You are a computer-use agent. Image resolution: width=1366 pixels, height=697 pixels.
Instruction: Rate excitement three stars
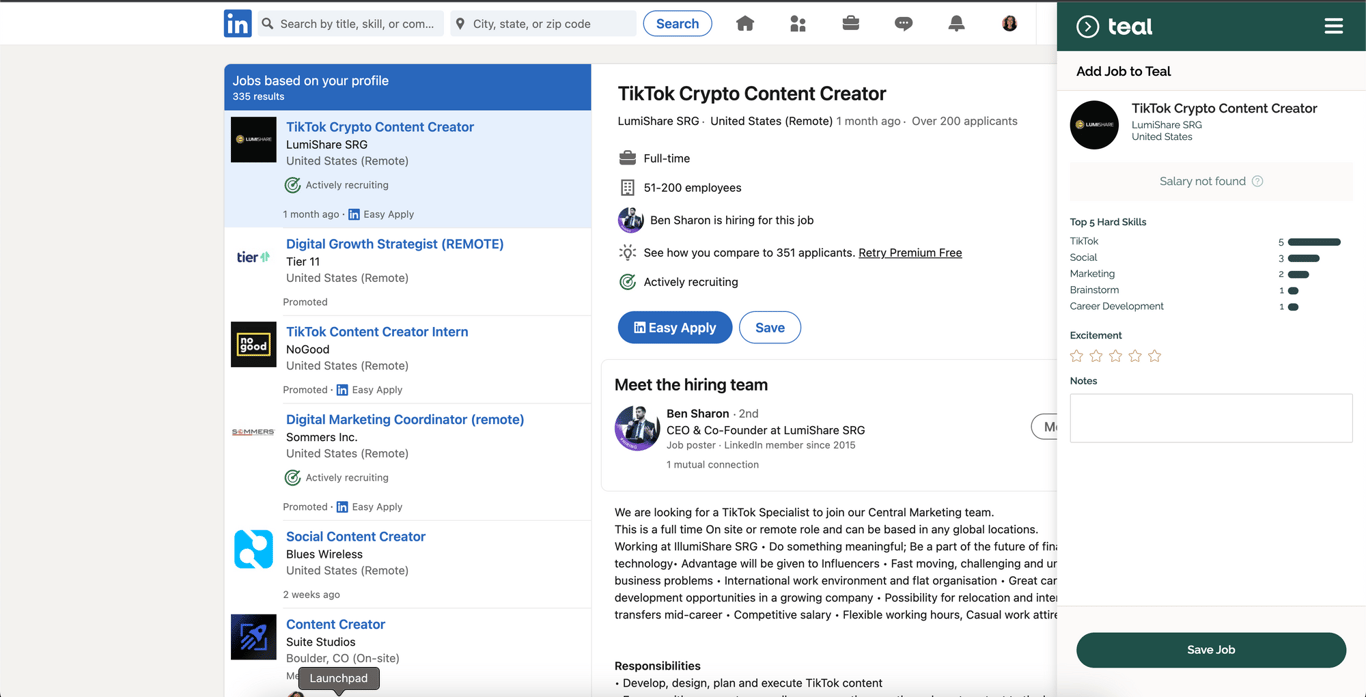pos(1116,356)
